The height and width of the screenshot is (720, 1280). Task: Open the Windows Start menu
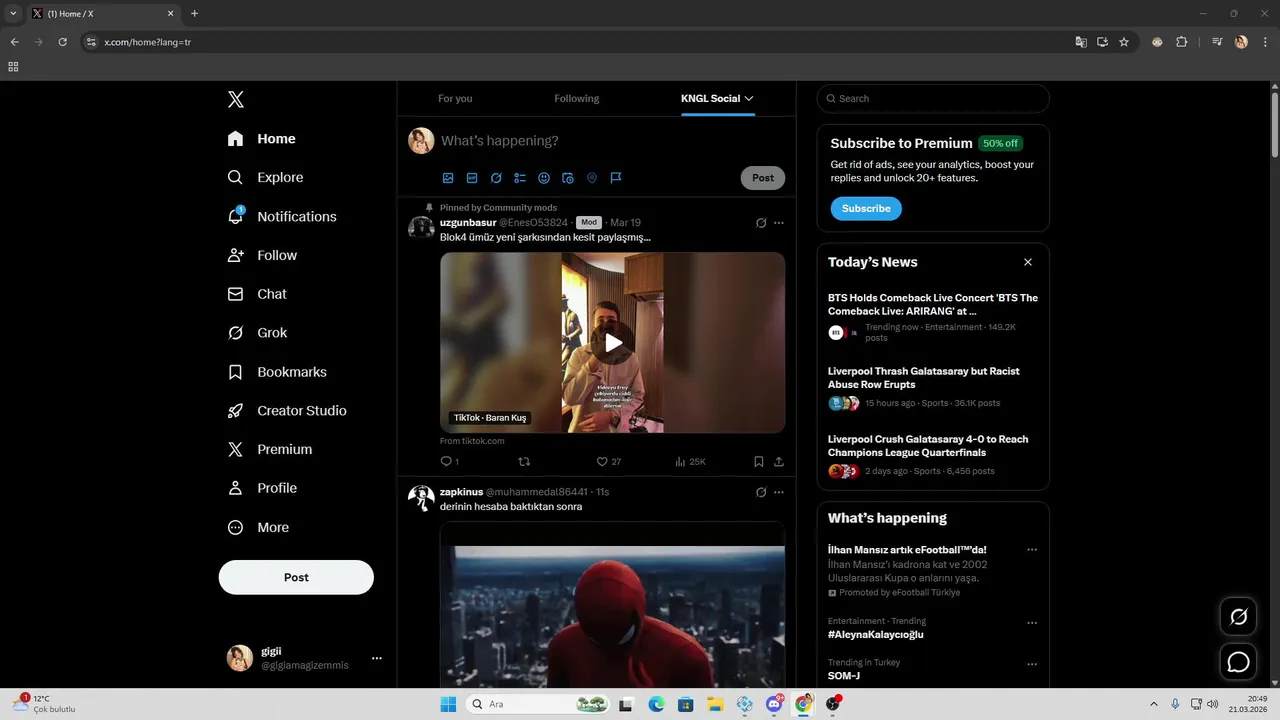tap(448, 704)
